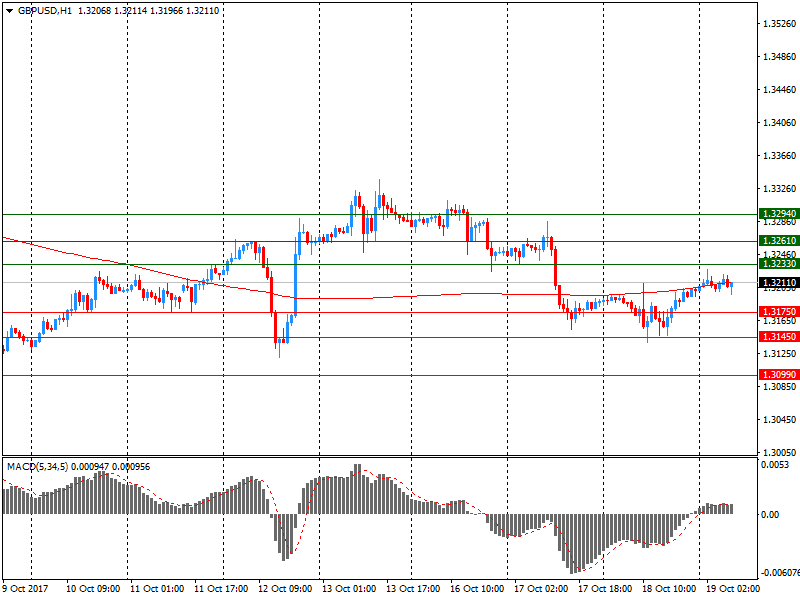Select the green 1.32330 price level label

pos(779,264)
